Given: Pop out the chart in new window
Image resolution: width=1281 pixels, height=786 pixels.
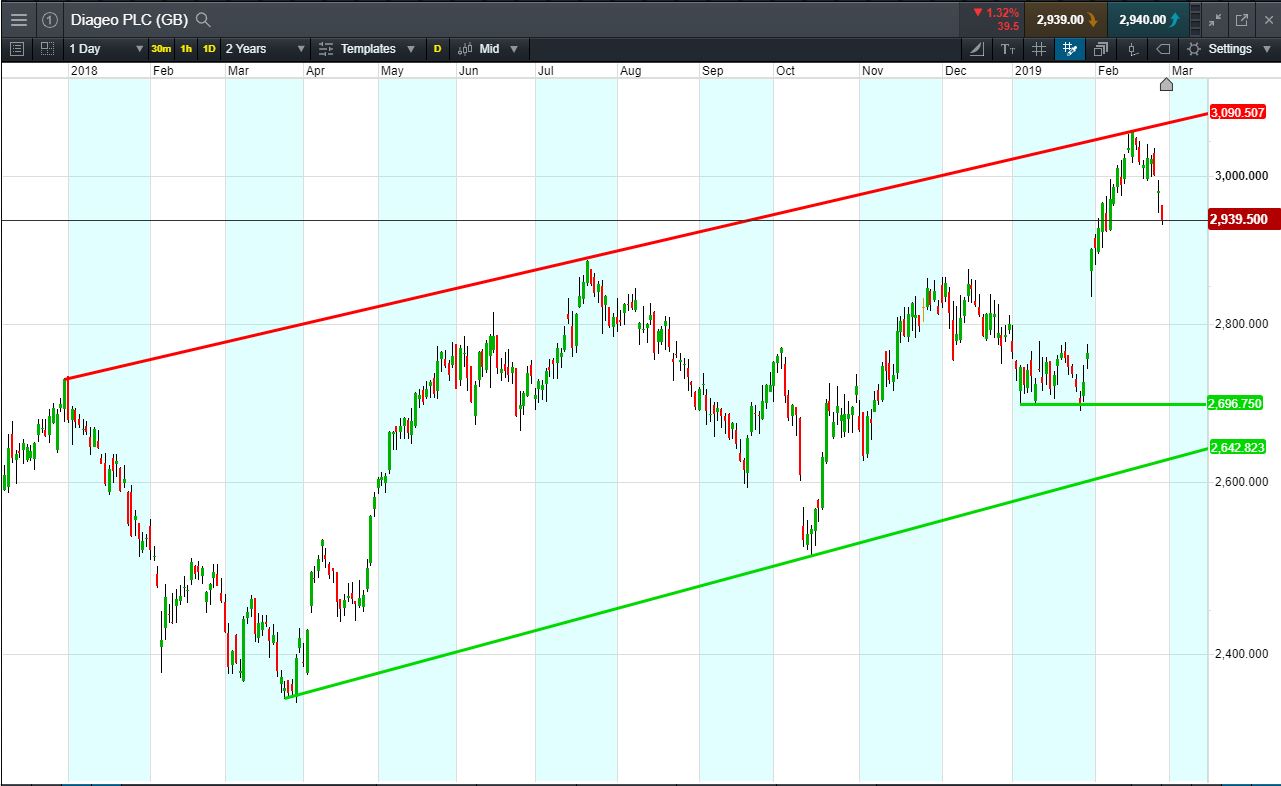Looking at the screenshot, I should tap(1242, 19).
